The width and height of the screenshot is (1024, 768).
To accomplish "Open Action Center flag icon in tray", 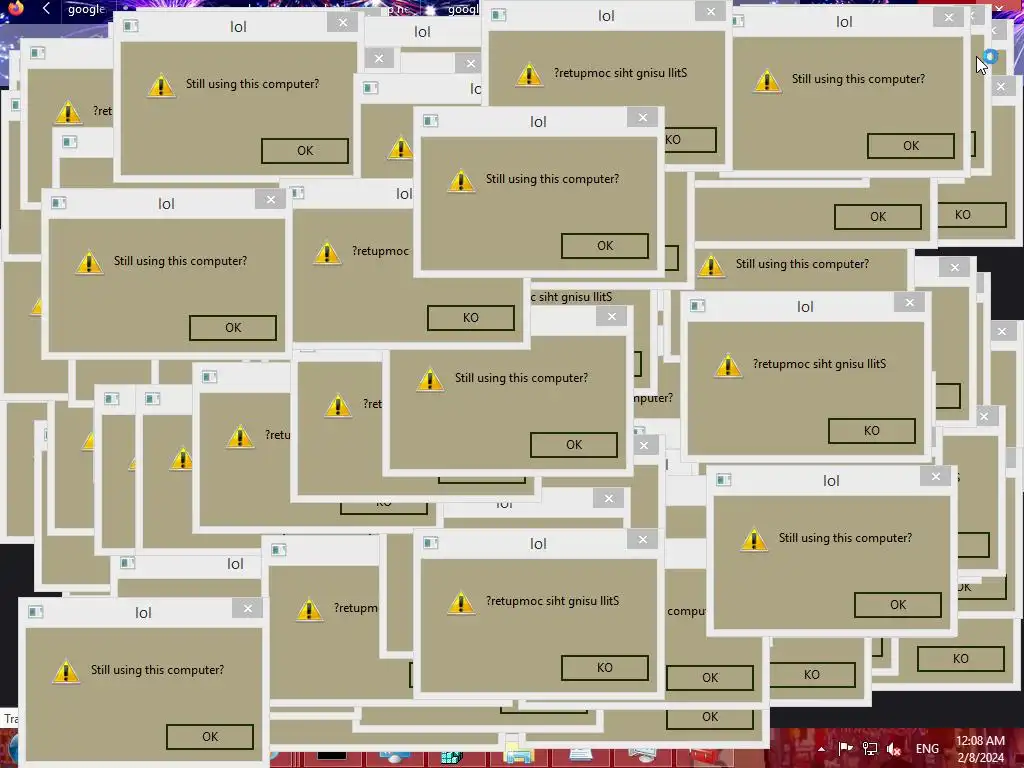I will click(x=845, y=748).
